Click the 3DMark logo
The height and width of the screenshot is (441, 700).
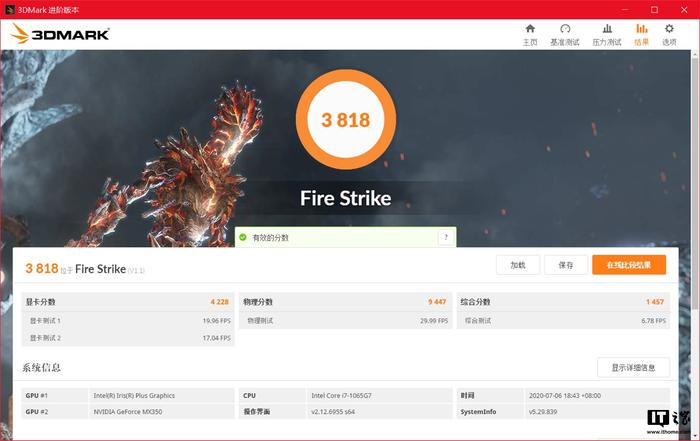pos(60,34)
